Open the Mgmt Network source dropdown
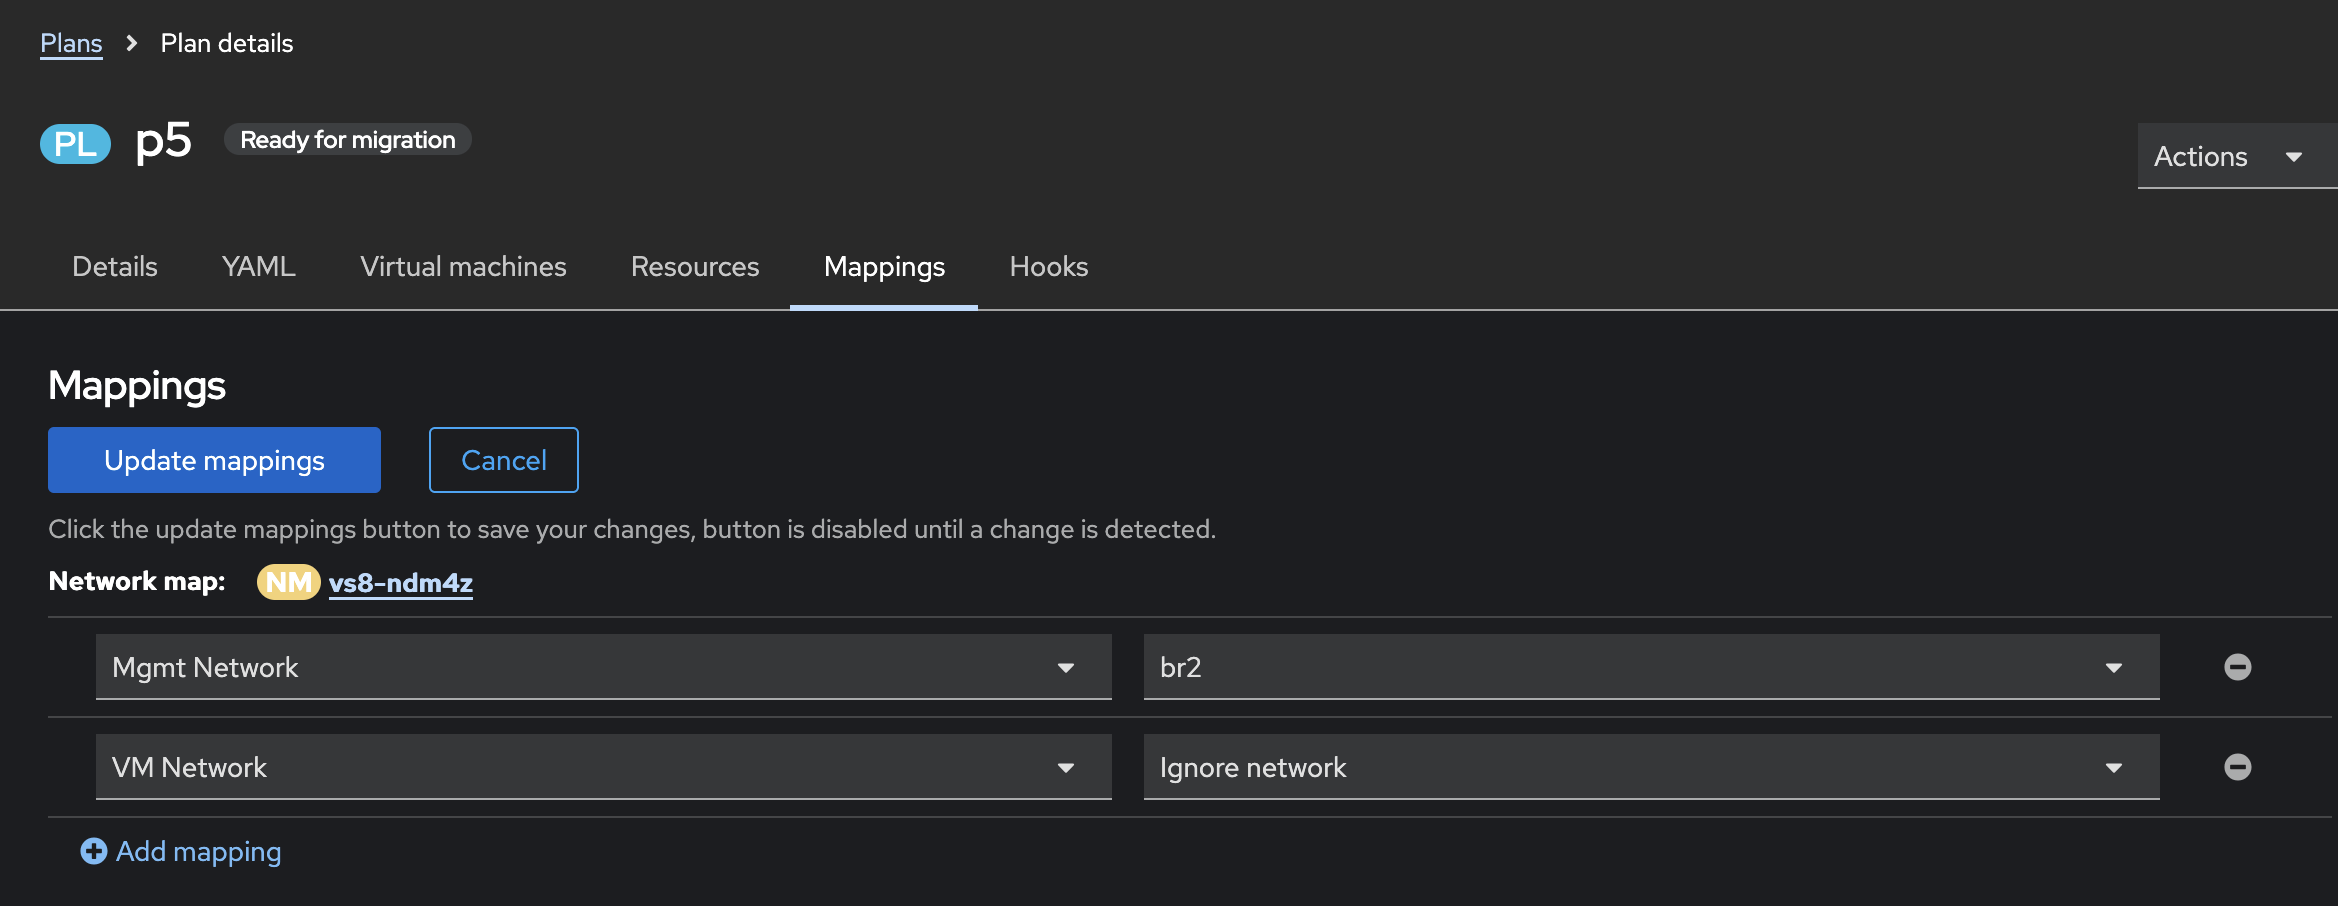The image size is (2338, 906). tap(603, 667)
